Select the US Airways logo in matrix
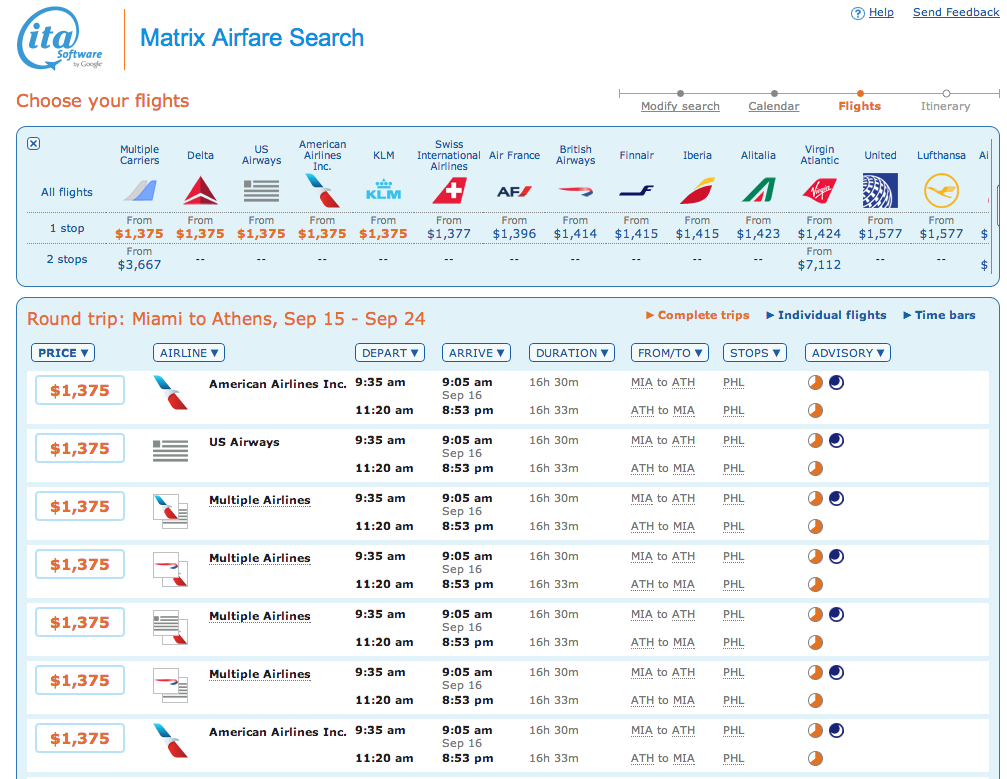Image resolution: width=1007 pixels, height=779 pixels. pyautogui.click(x=261, y=191)
